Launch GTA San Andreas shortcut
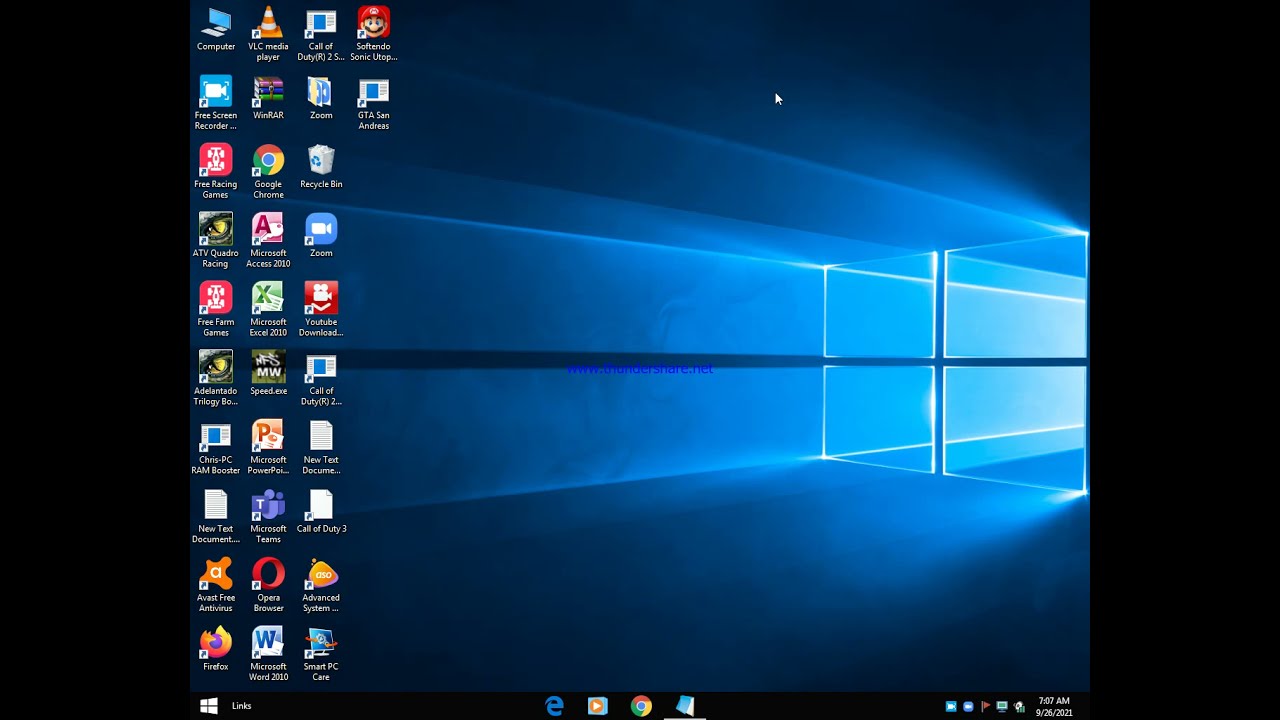The width and height of the screenshot is (1280, 720). [373, 103]
